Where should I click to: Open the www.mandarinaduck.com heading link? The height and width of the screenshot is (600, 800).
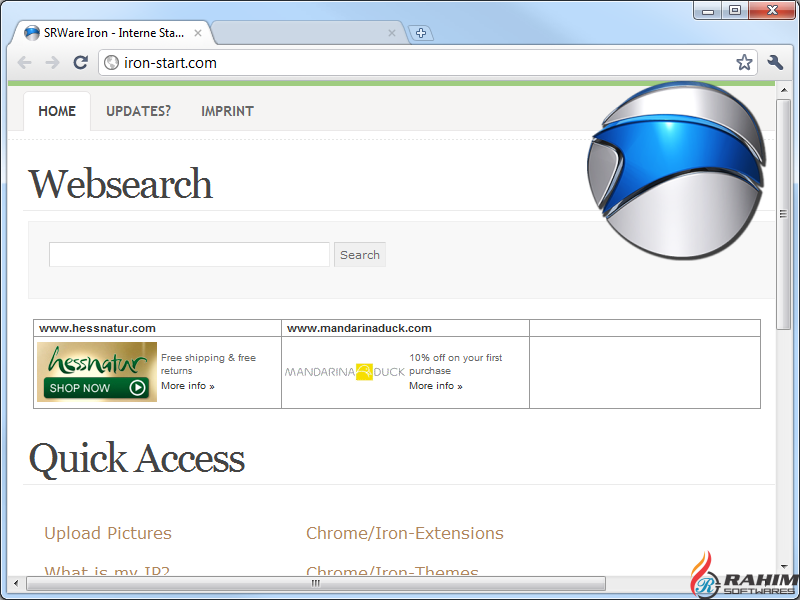coord(359,328)
